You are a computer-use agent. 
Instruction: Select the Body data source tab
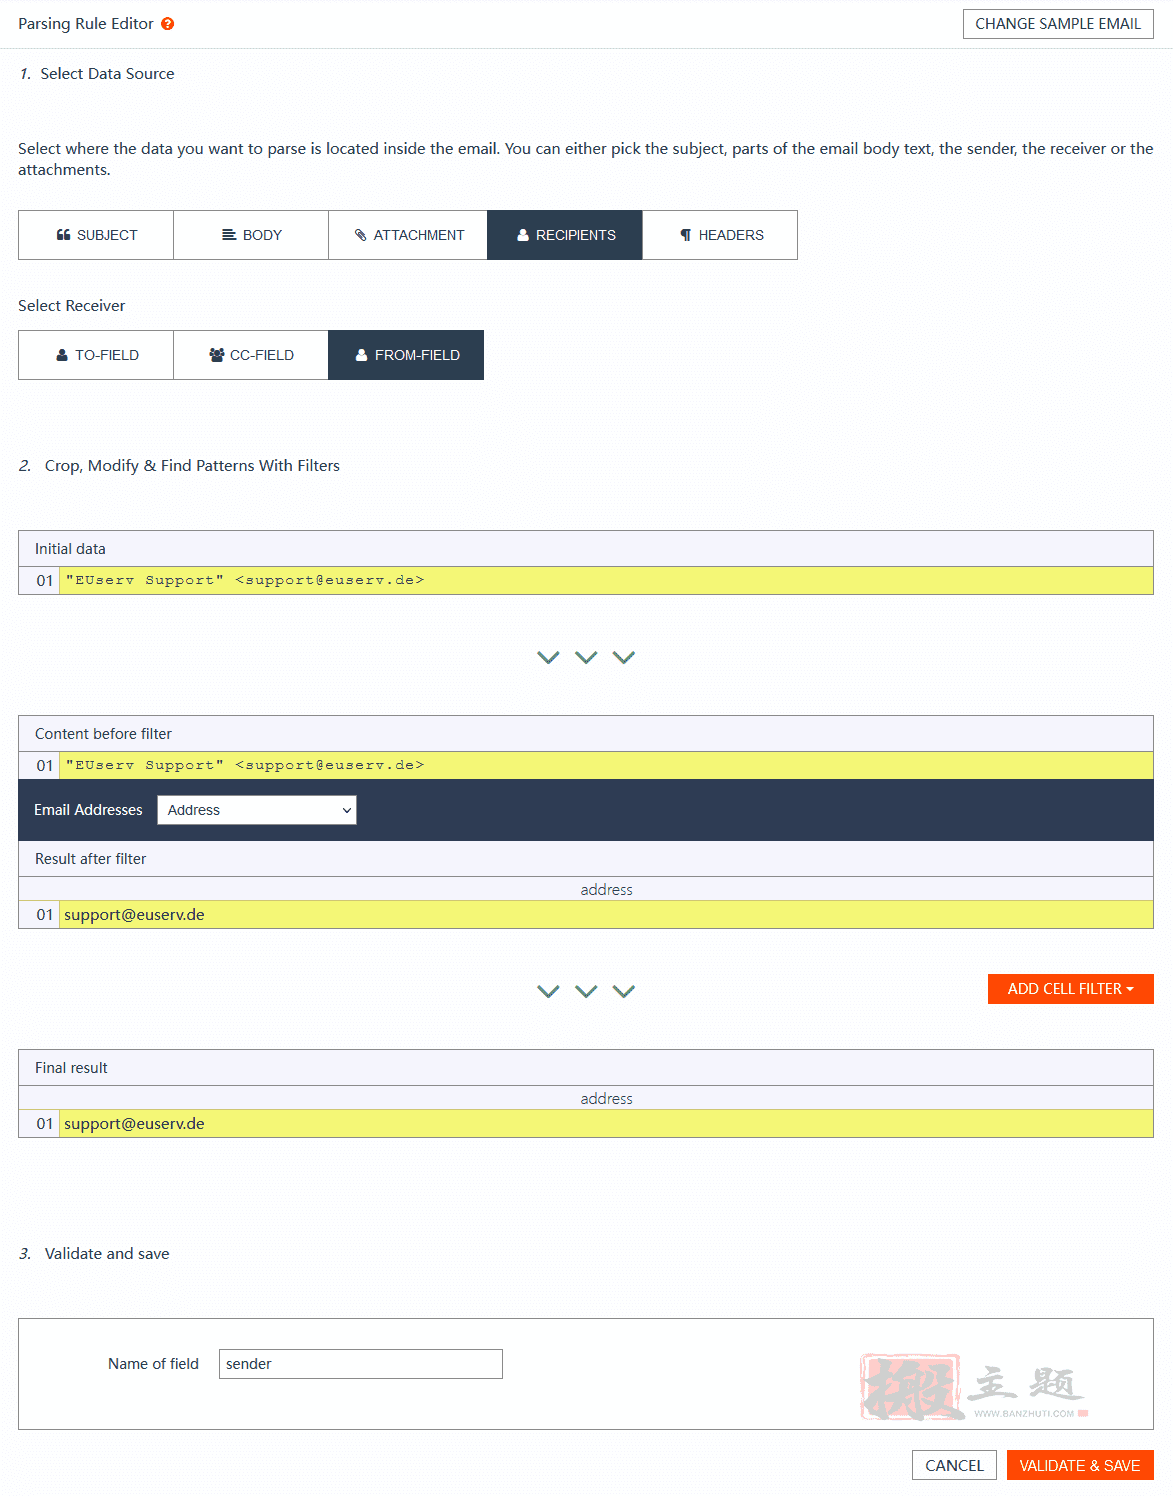pos(251,235)
